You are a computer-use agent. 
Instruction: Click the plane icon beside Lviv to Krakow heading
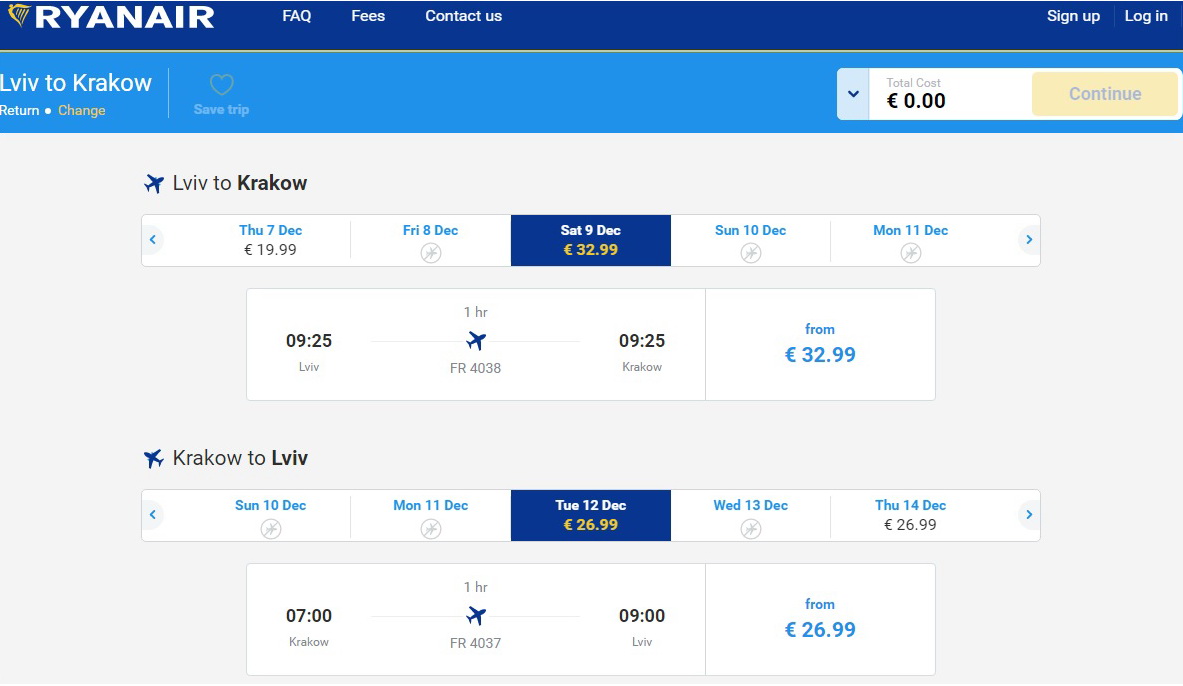click(154, 184)
